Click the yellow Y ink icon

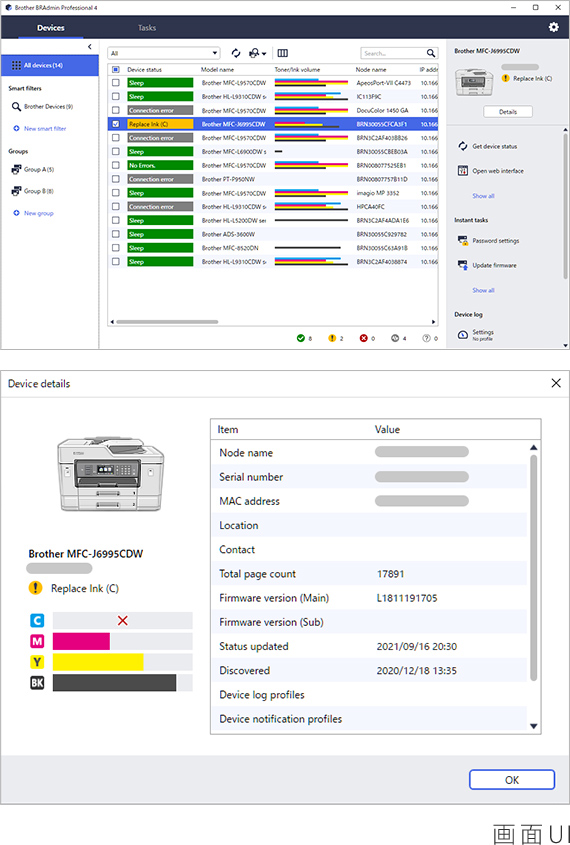click(x=37, y=662)
